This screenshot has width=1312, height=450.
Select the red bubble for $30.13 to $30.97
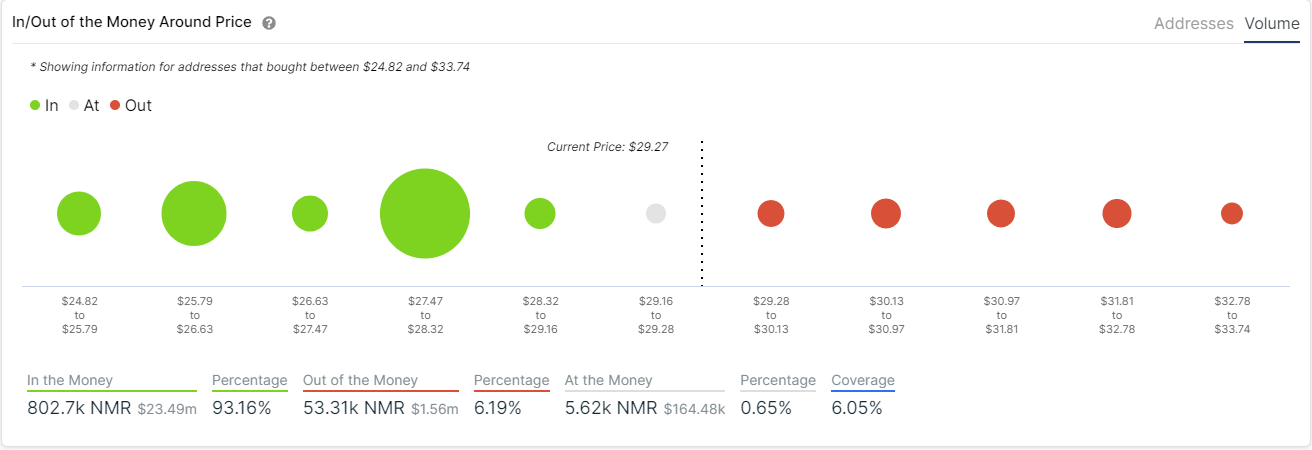pyautogui.click(x=886, y=214)
